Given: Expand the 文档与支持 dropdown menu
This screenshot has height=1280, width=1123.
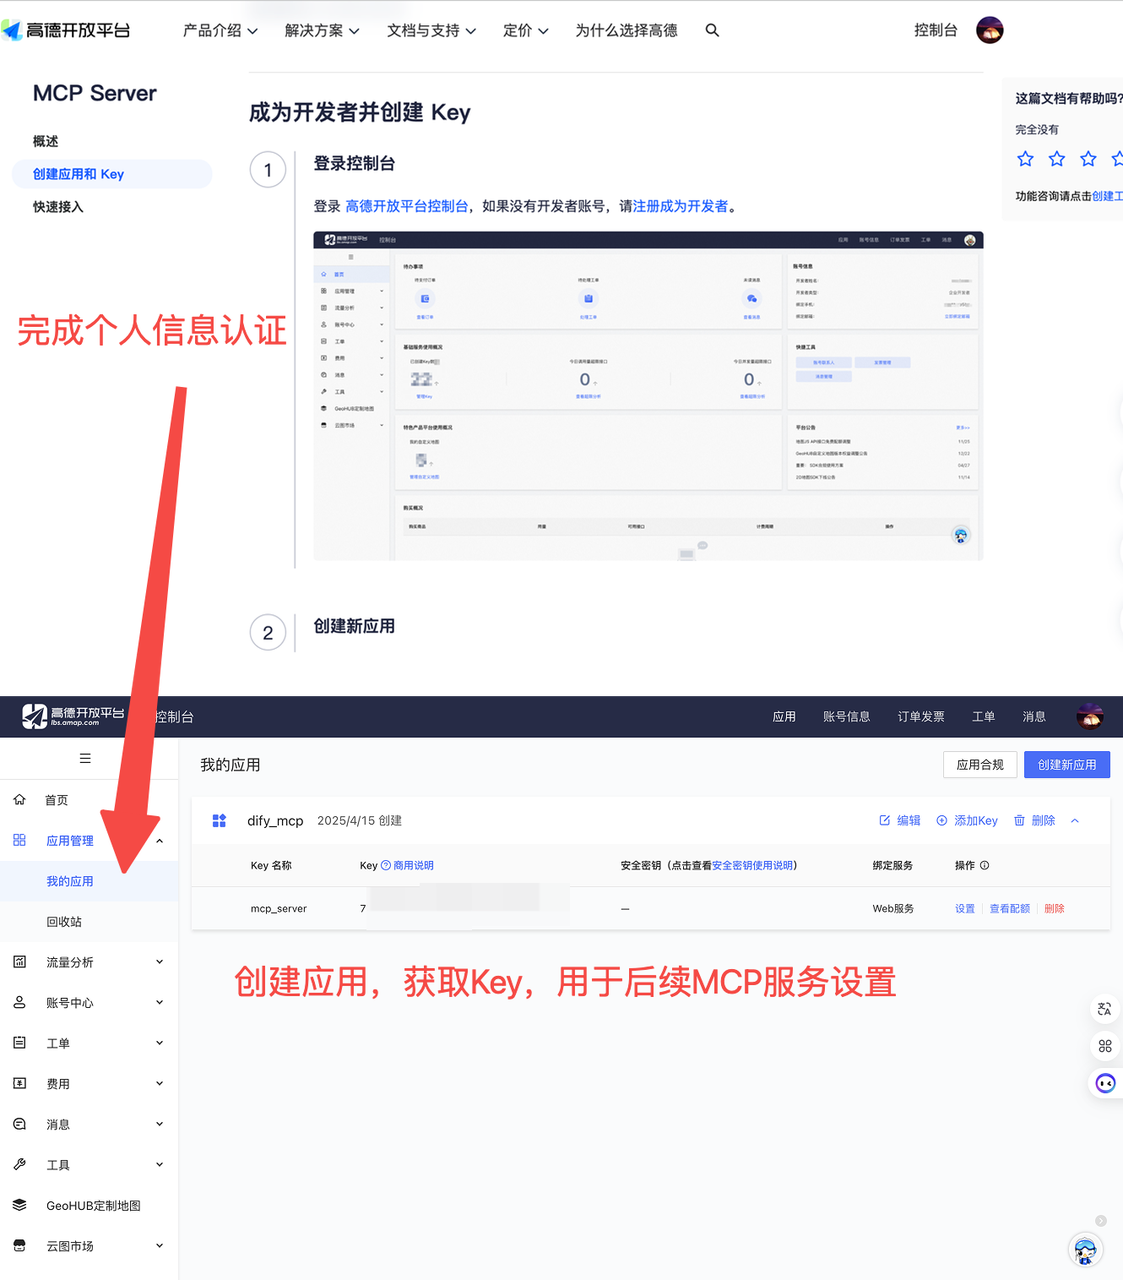Looking at the screenshot, I should pos(431,31).
